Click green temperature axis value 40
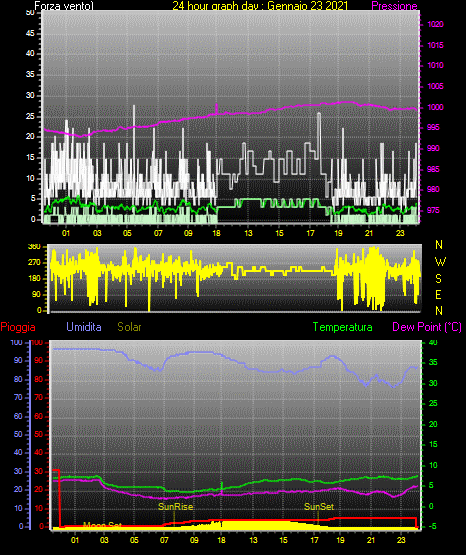466x555 pixels. click(x=433, y=343)
